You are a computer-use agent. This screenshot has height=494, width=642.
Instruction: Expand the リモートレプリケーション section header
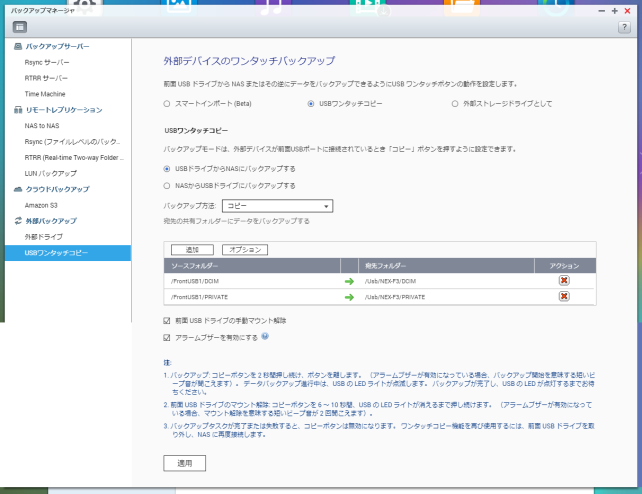pyautogui.click(x=64, y=110)
